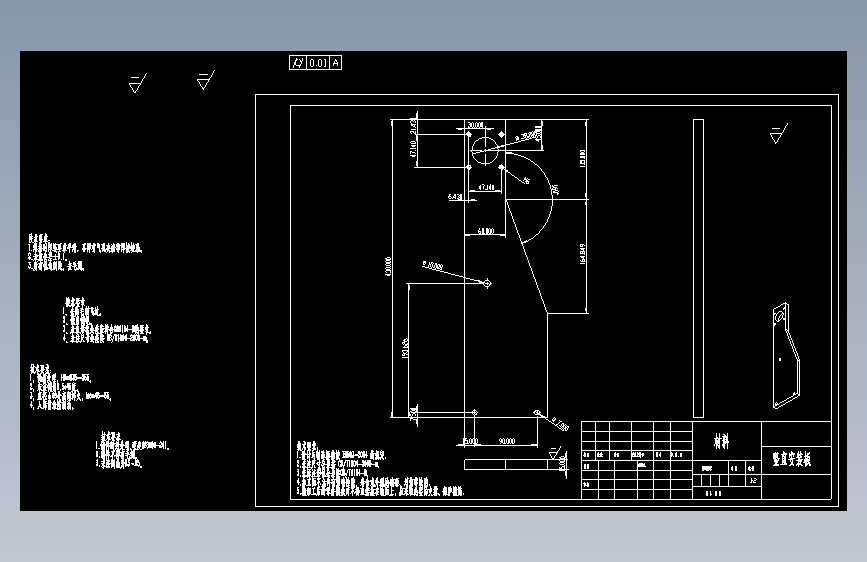The height and width of the screenshot is (562, 867).
Task: Select the 135° angle dimension on the arc
Action: [555, 189]
